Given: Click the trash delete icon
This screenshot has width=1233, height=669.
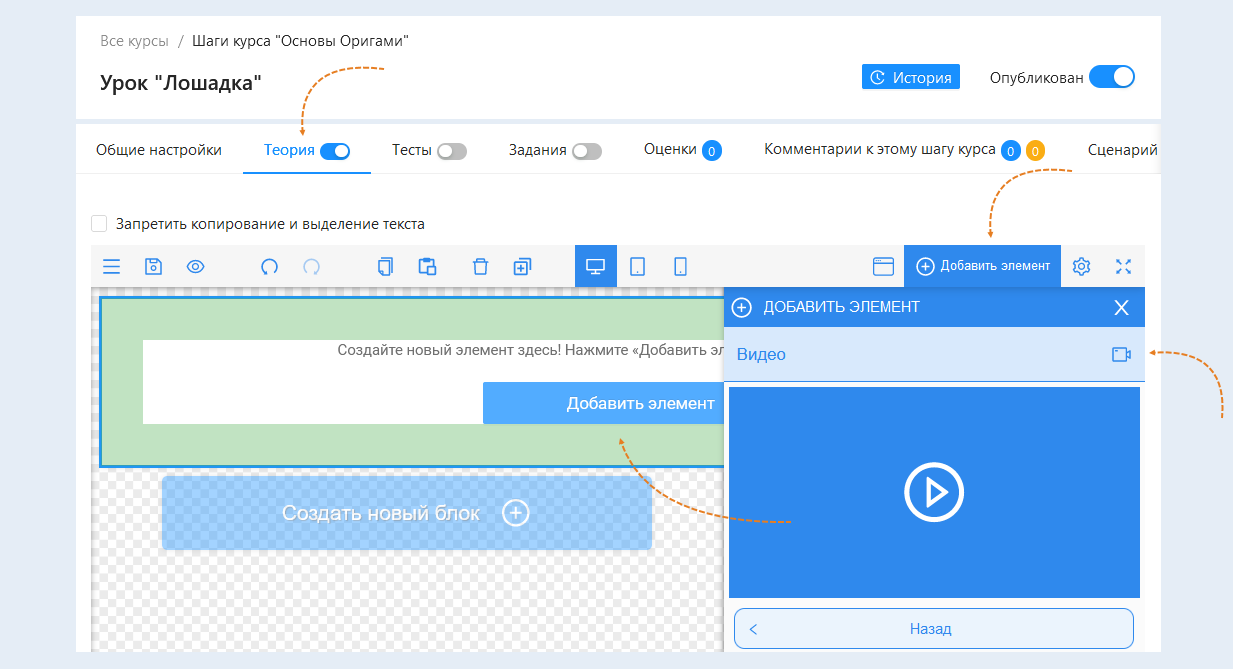Looking at the screenshot, I should (x=480, y=266).
